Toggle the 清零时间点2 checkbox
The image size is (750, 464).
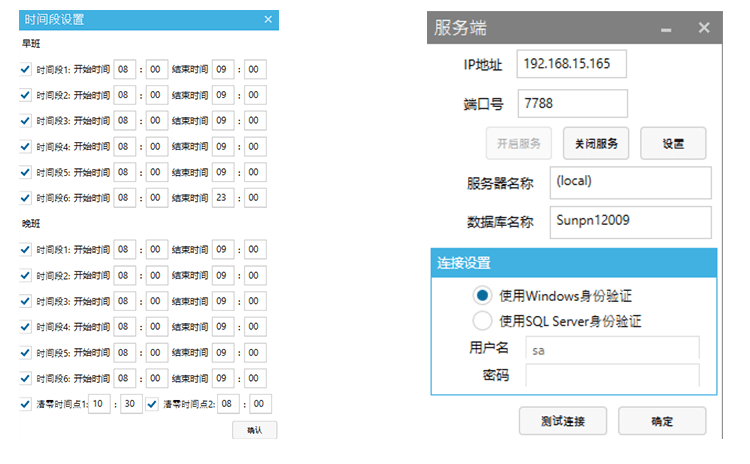(153, 404)
